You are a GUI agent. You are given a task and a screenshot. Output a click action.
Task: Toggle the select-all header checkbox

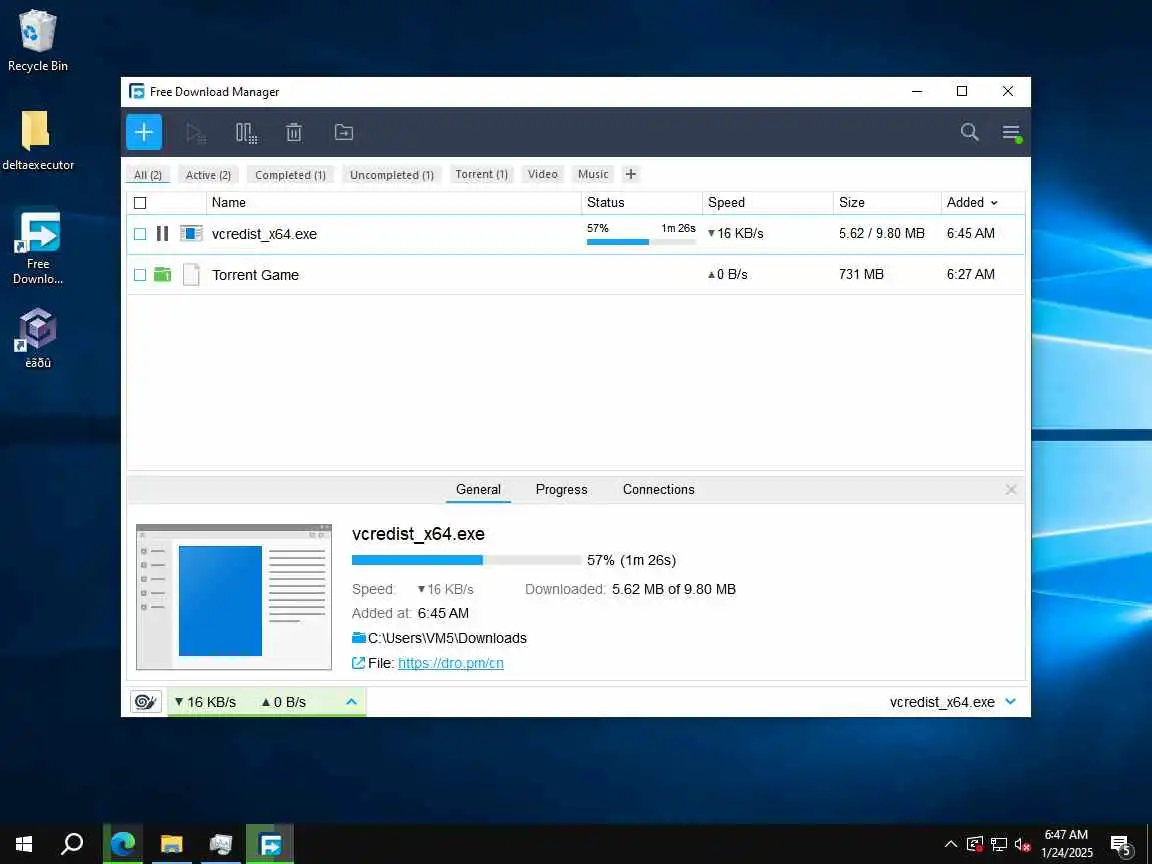click(x=140, y=203)
